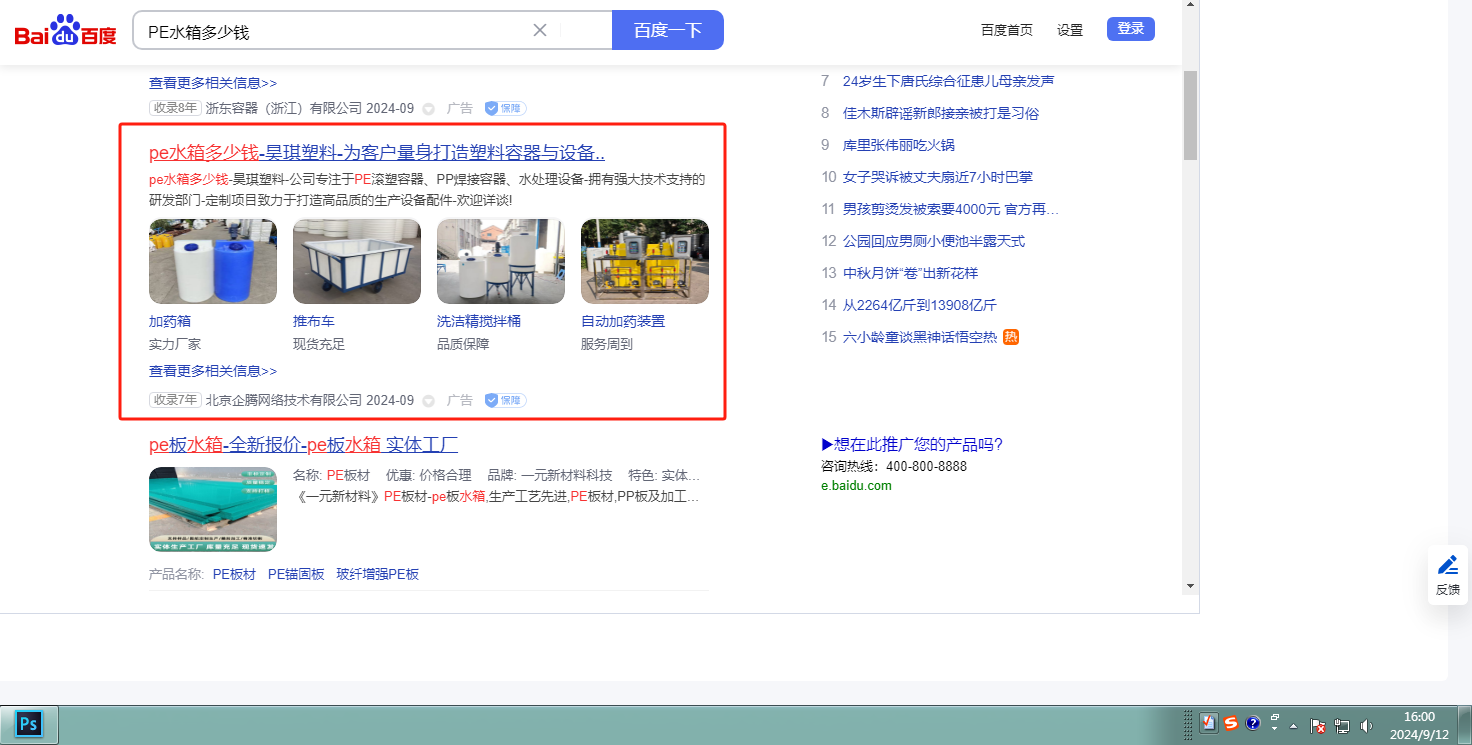1472x745 pixels.
Task: Open hot topic 库里张伟丽吃火锅
Action: coord(899,145)
